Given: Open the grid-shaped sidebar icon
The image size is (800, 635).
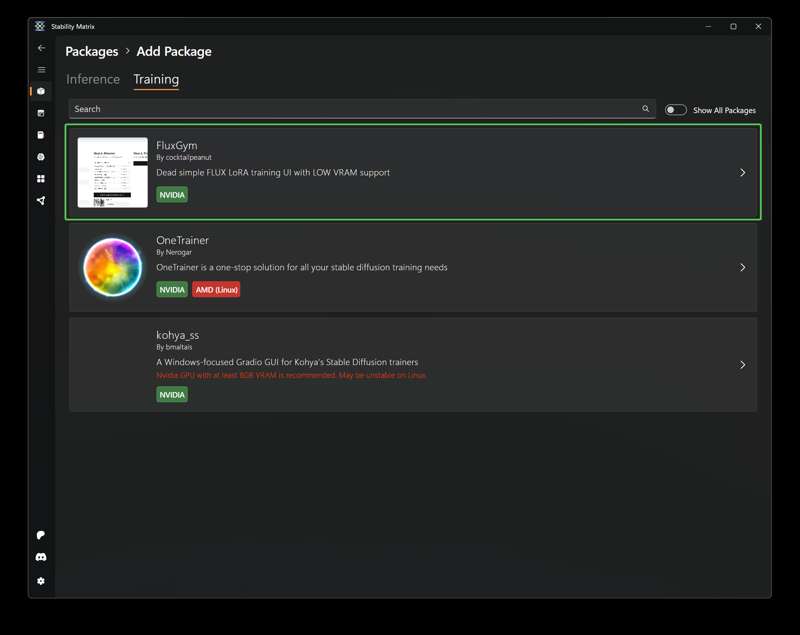Looking at the screenshot, I should coord(41,179).
